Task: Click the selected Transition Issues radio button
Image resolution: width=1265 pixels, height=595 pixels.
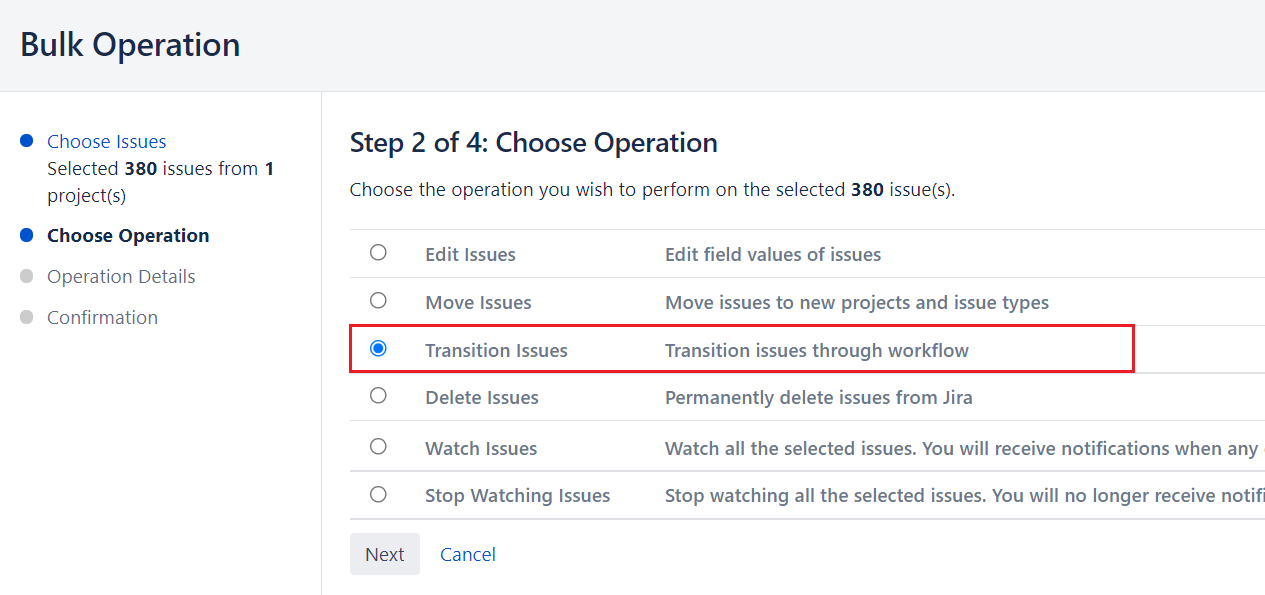Action: (378, 349)
